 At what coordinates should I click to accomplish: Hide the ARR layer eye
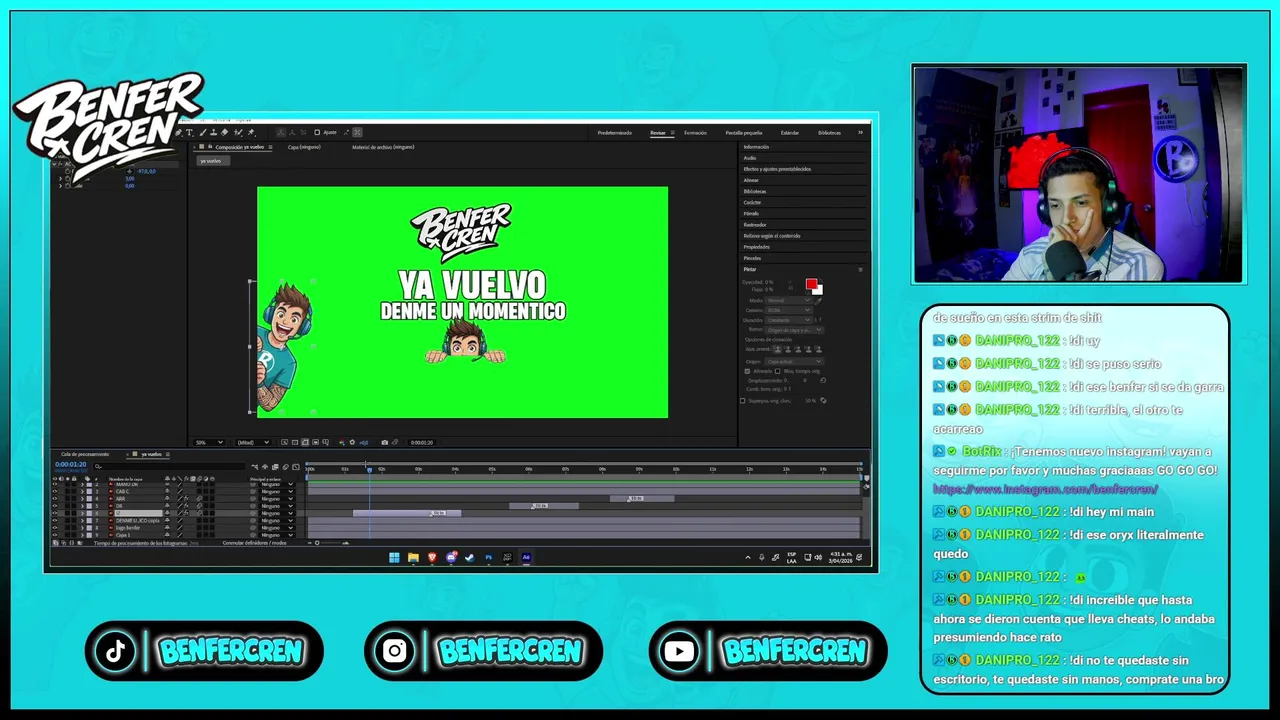55,499
